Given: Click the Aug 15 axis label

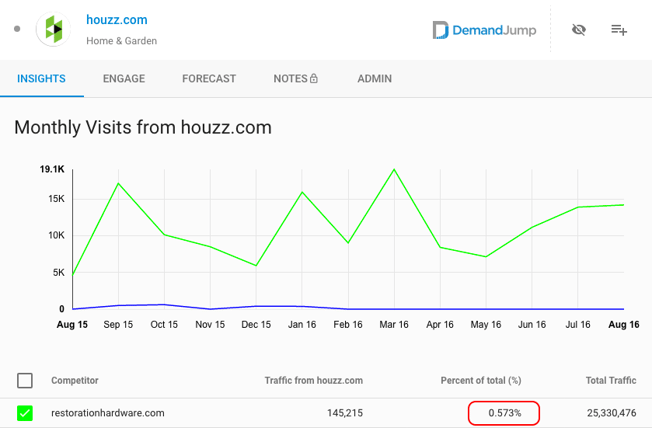Looking at the screenshot, I should pos(72,324).
